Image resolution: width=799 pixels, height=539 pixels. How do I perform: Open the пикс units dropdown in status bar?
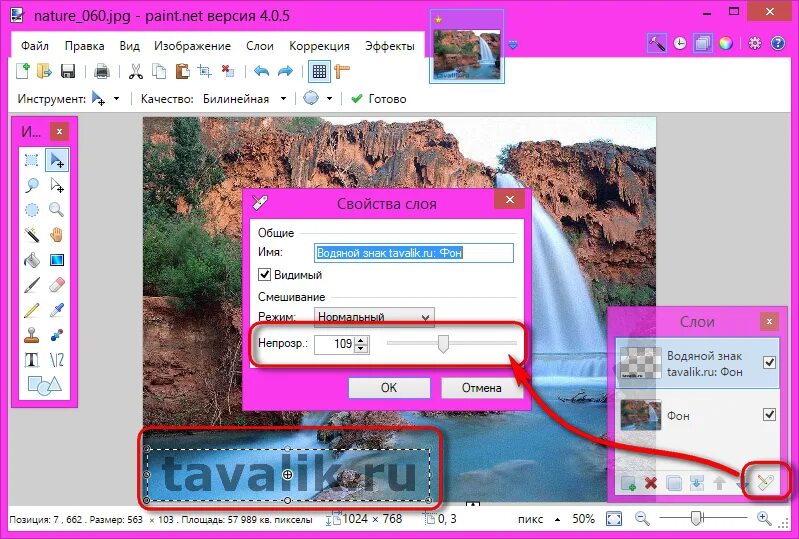[557, 520]
